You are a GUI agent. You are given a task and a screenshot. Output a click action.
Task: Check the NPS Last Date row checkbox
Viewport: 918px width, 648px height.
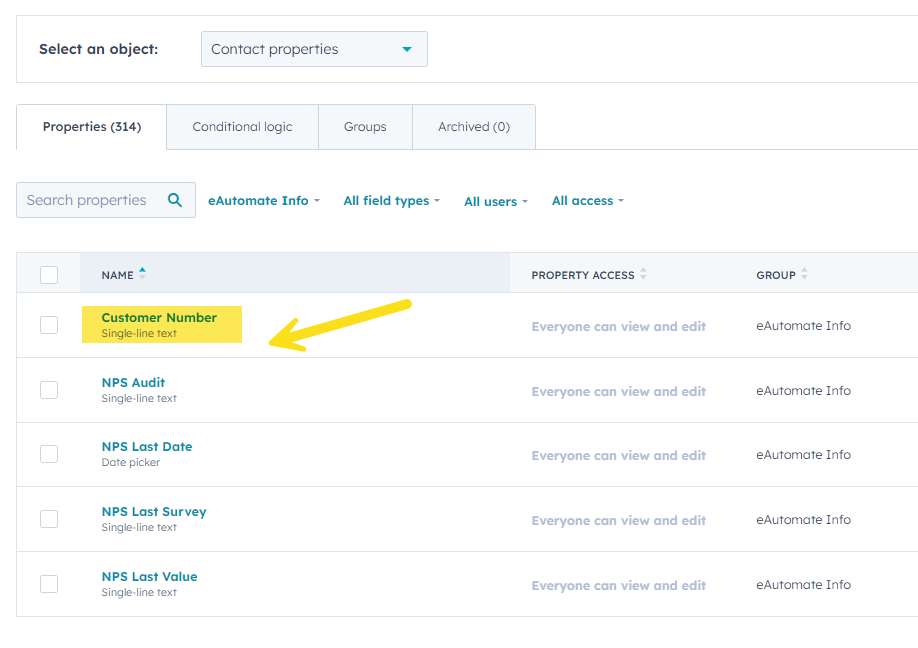point(49,454)
